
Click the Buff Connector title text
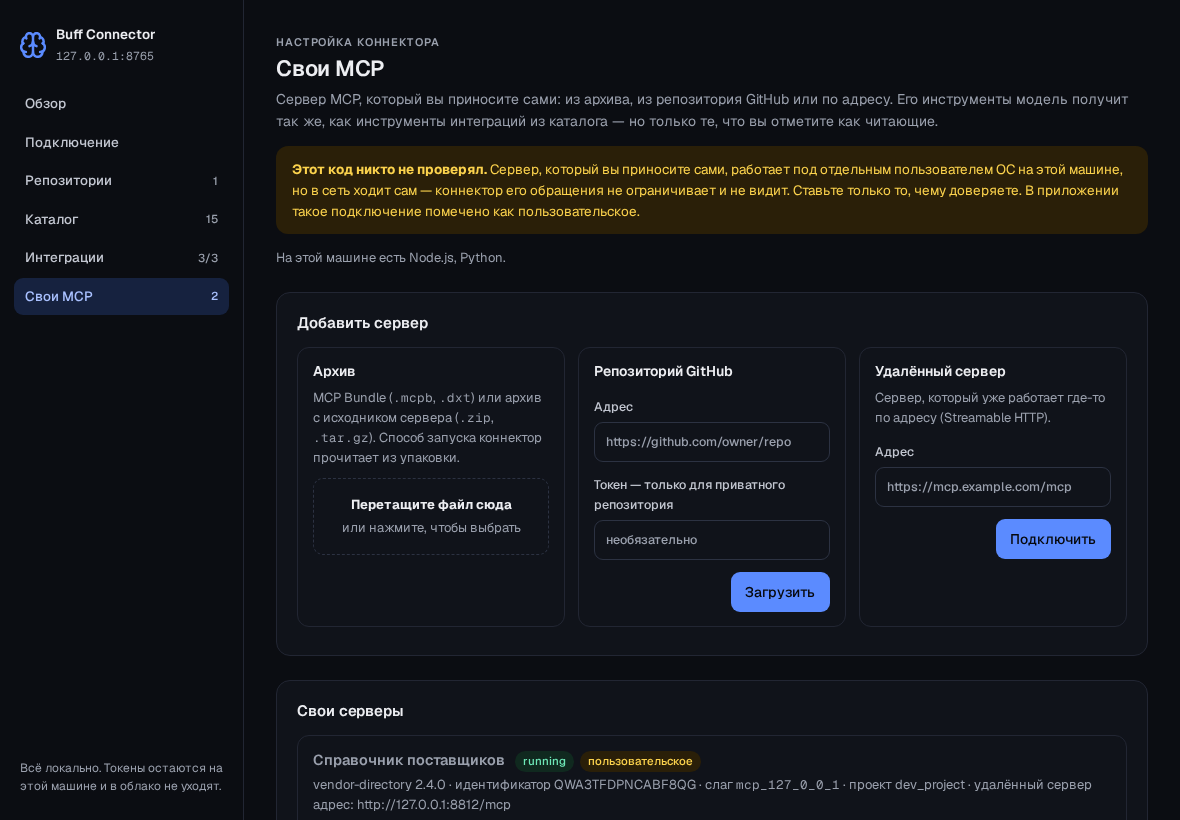[x=105, y=35]
